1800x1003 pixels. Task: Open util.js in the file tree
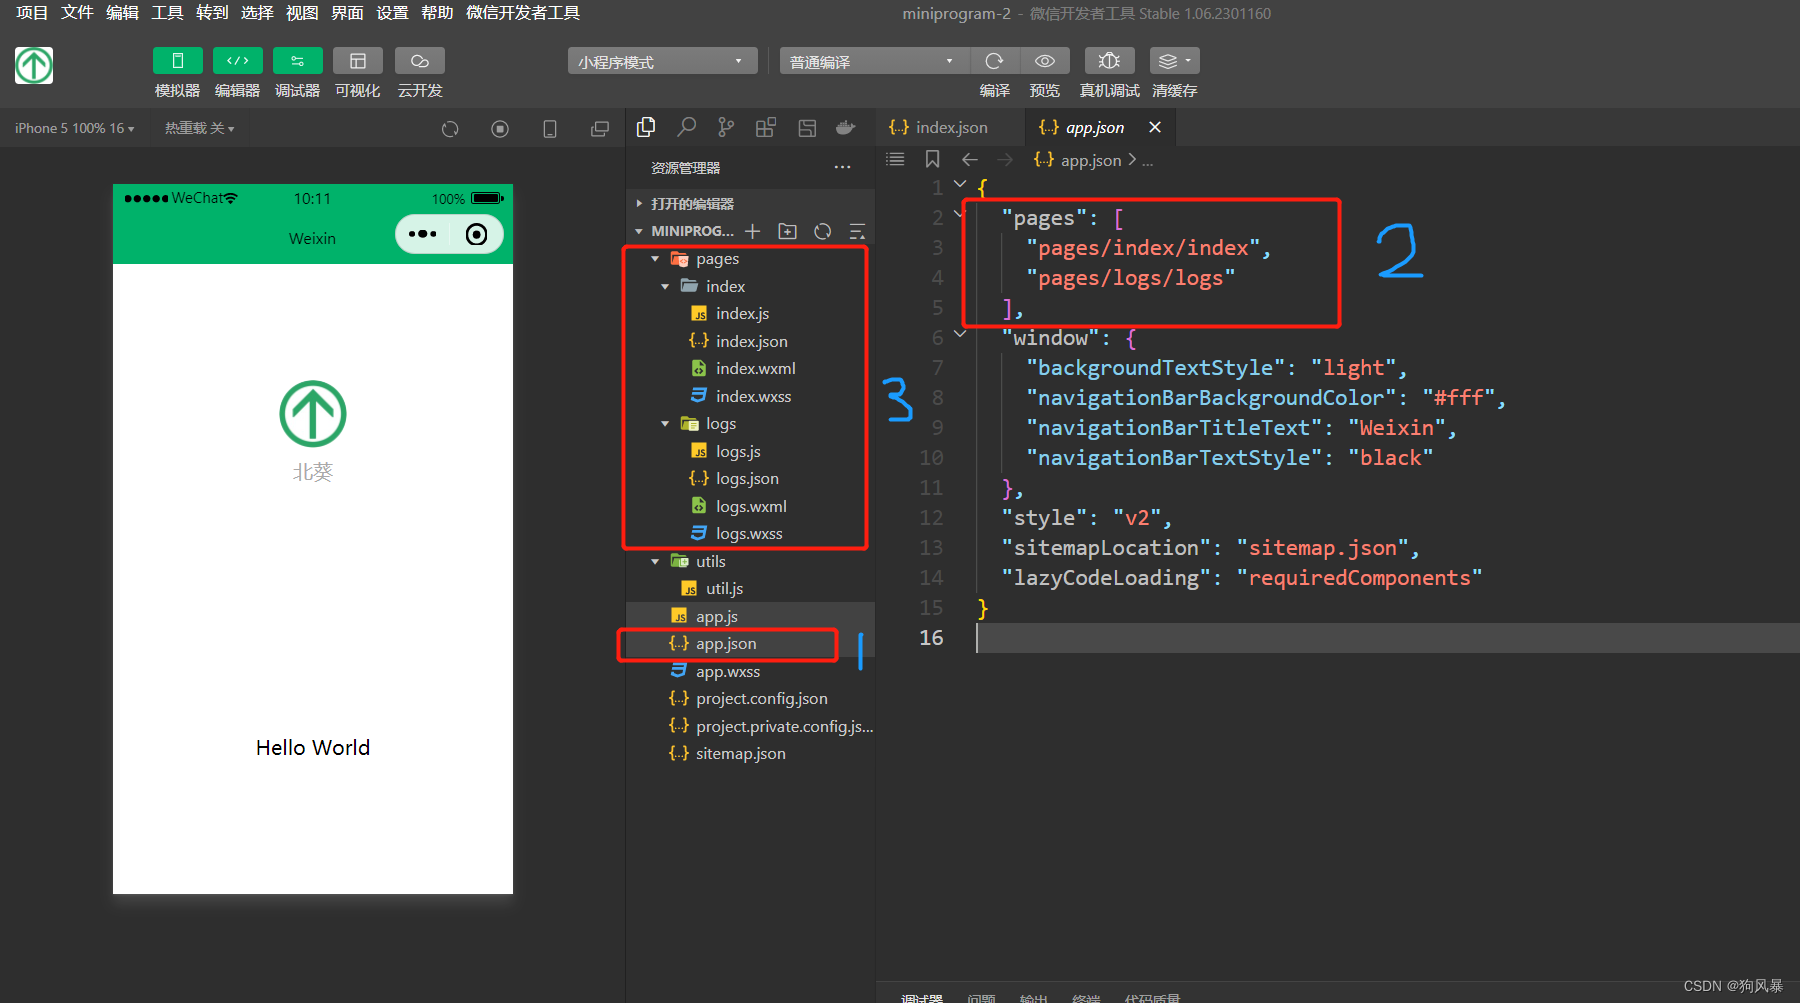724,589
